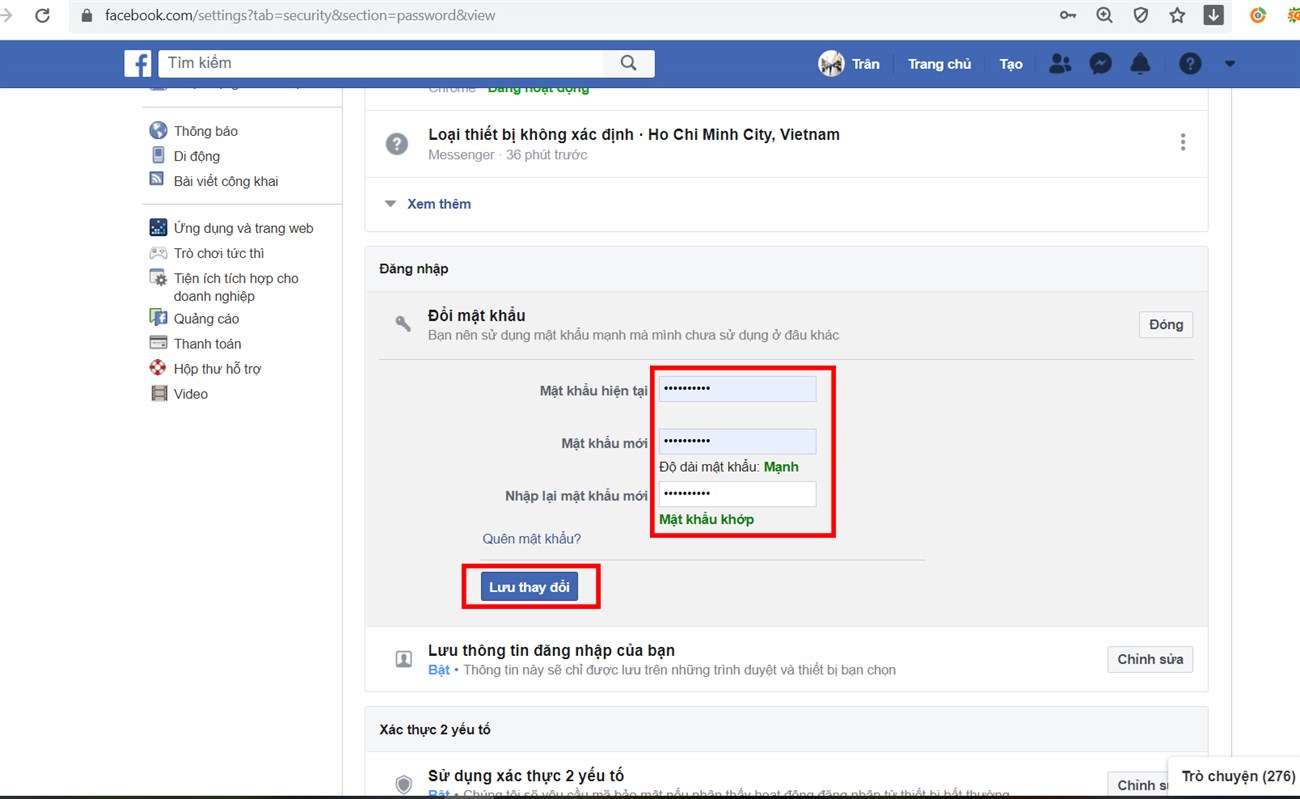Viewport: 1300px width, 799px height.
Task: Click the Mật khẩu mới field
Action: [737, 441]
